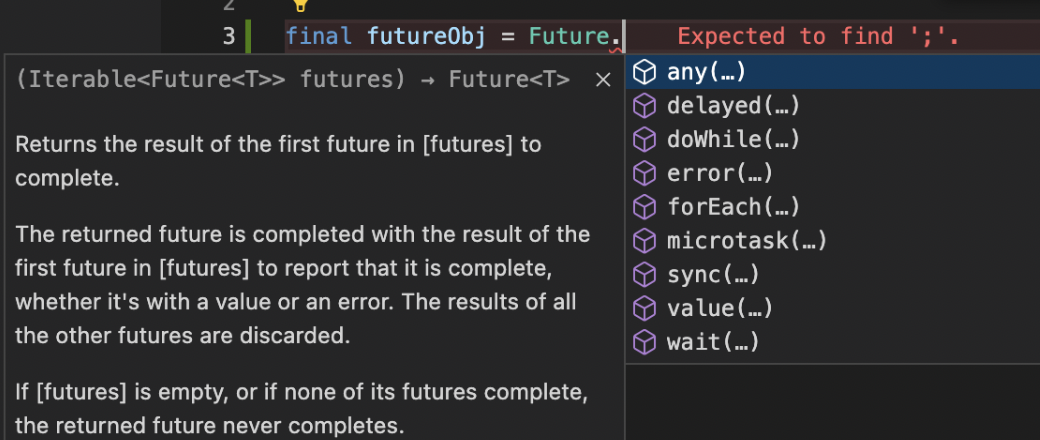Choose forEach(…) in the suggestion list
Image resolution: width=1040 pixels, height=440 pixels.
coord(832,208)
